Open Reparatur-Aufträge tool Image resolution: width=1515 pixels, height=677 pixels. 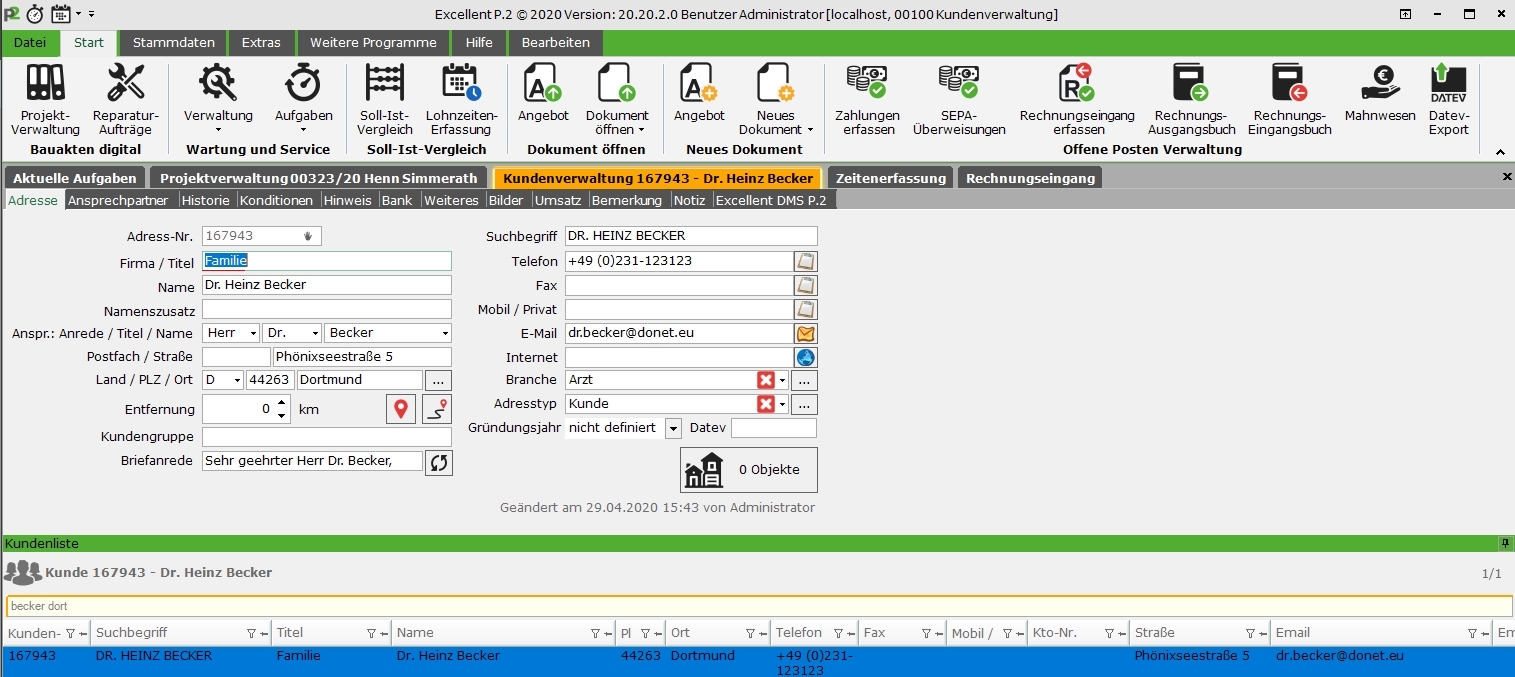[126, 99]
